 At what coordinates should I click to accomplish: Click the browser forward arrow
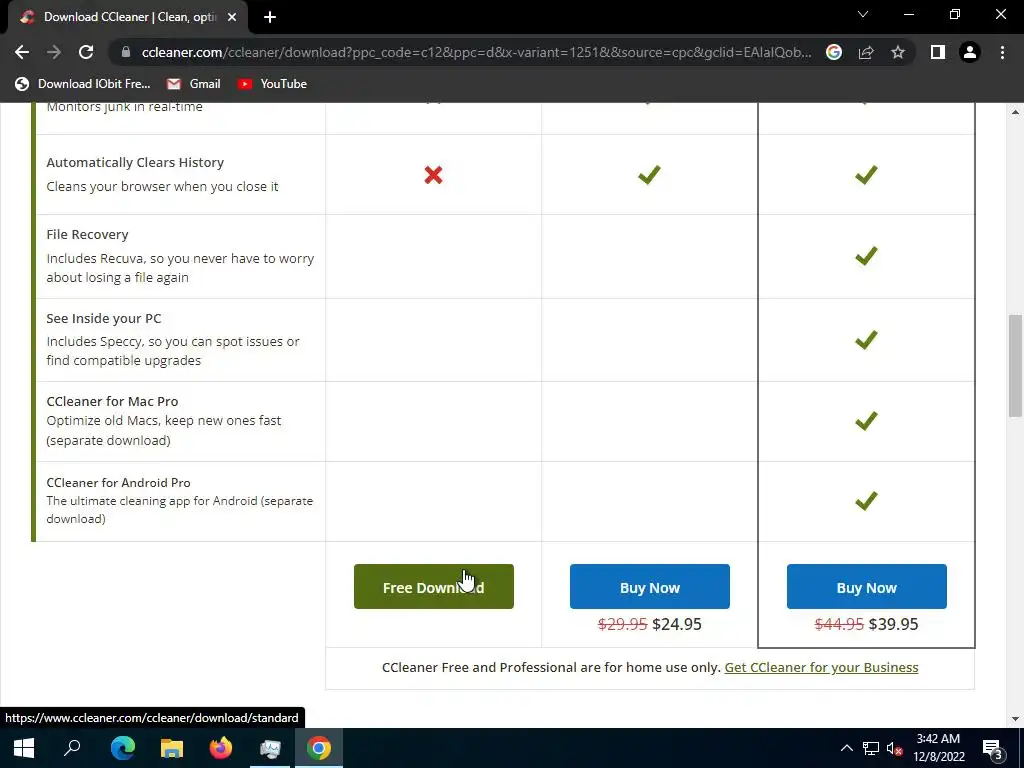click(54, 52)
